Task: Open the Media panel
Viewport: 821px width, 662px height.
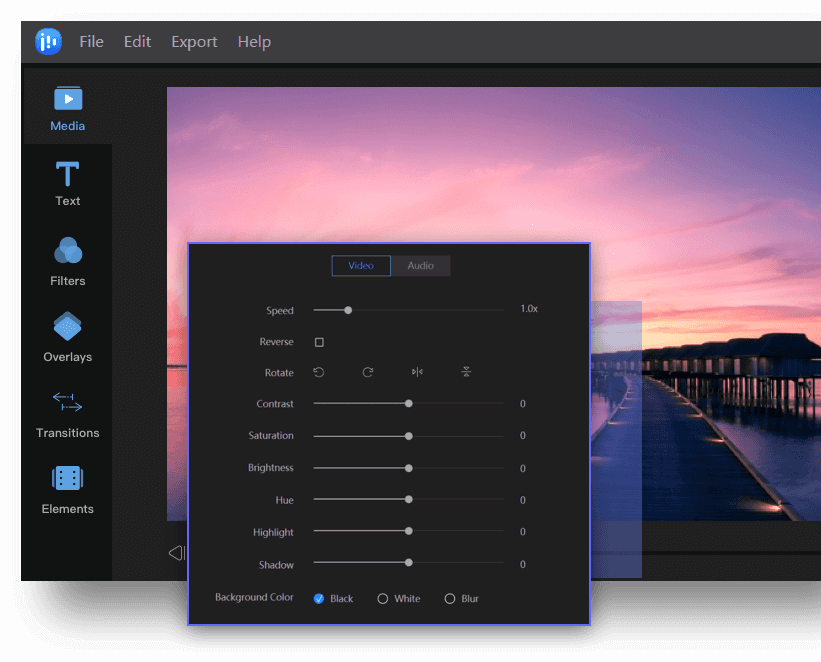Action: click(x=68, y=109)
